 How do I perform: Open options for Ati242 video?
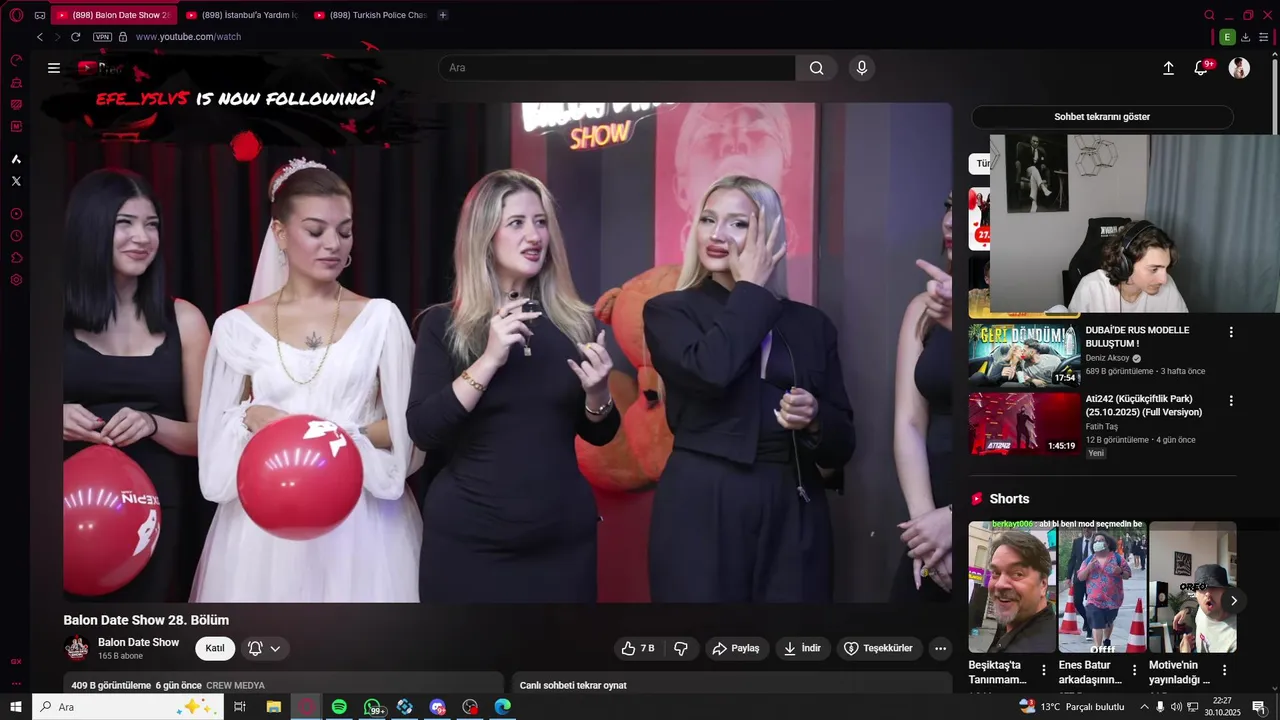pos(1231,401)
